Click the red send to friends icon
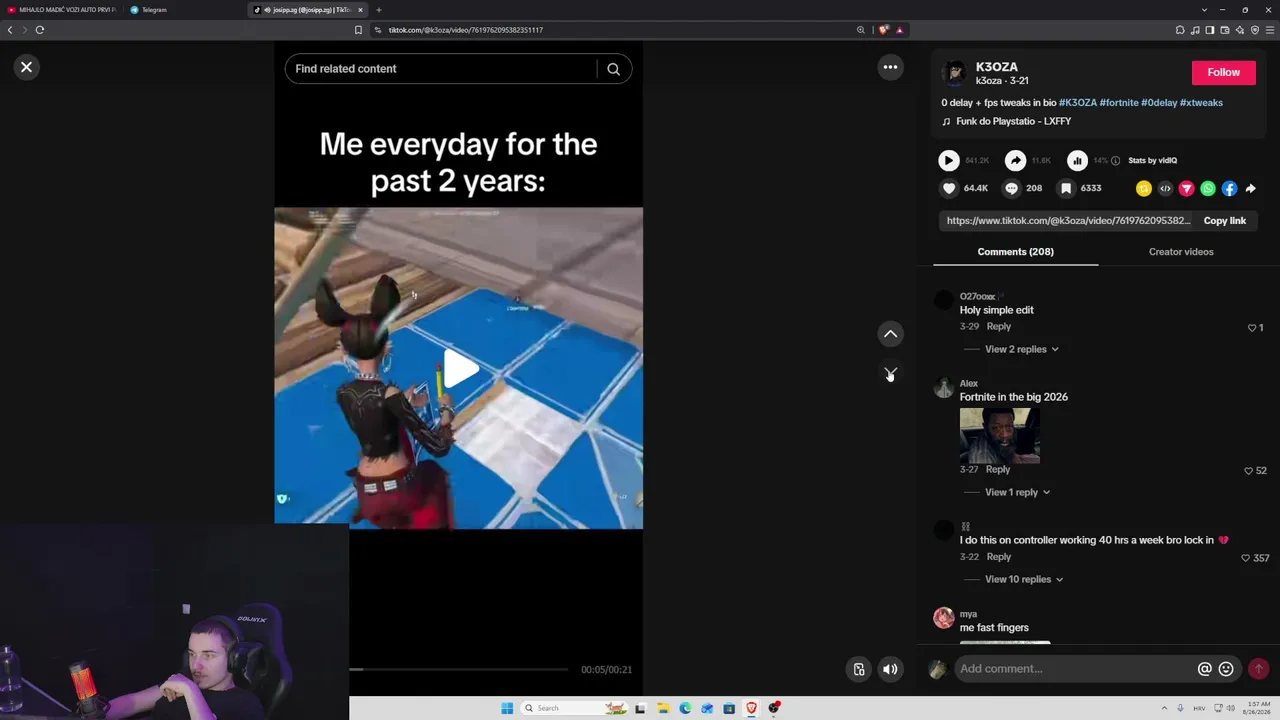Screen dimensions: 1280x720 [x=1186, y=188]
